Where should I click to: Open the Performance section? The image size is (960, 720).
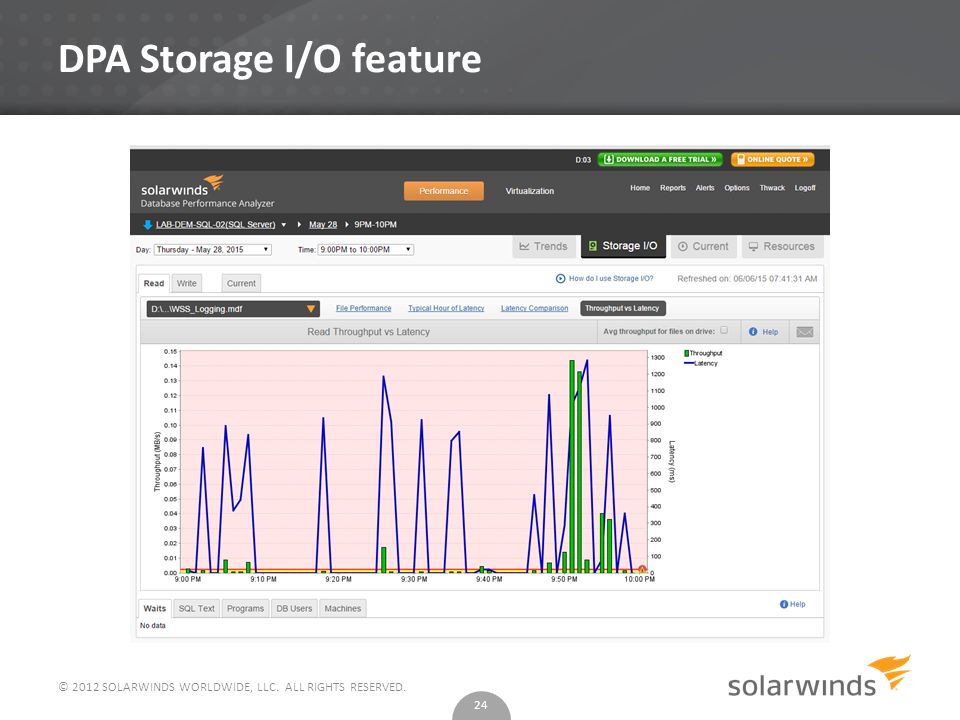point(443,191)
